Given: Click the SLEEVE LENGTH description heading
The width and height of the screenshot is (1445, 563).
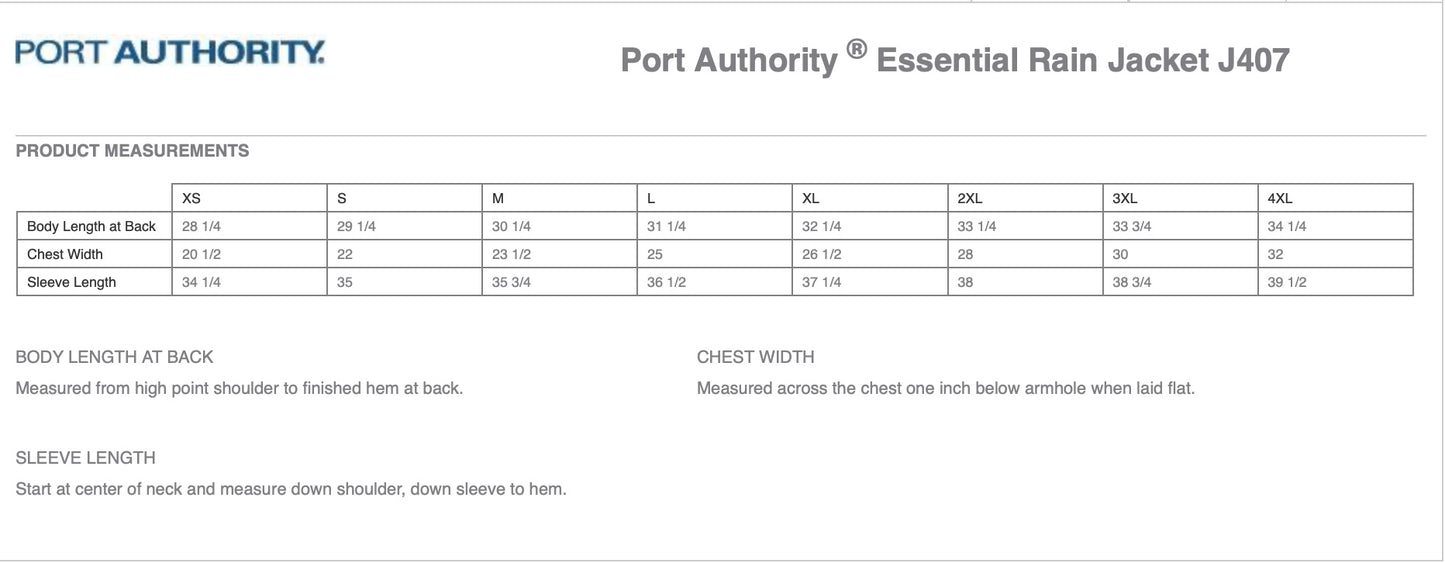Looking at the screenshot, I should [85, 458].
